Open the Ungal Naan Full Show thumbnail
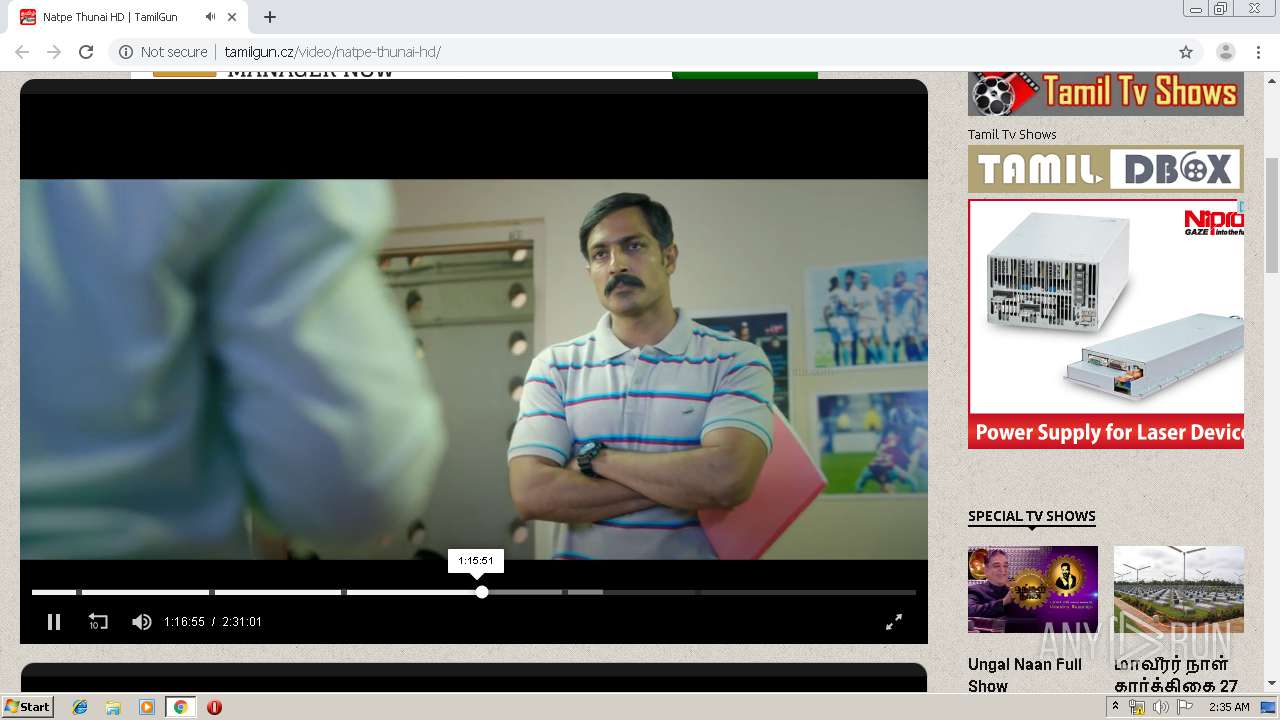 pyautogui.click(x=1033, y=589)
